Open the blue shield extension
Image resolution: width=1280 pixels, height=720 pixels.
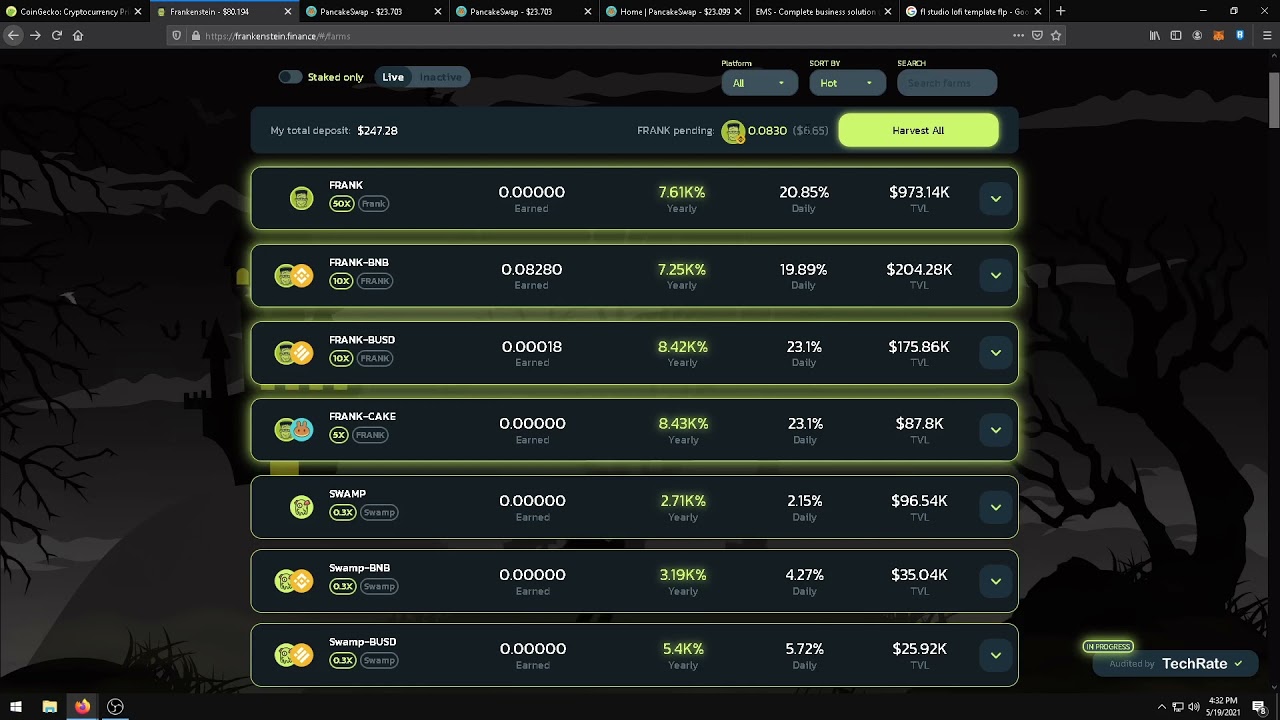pyautogui.click(x=1240, y=35)
